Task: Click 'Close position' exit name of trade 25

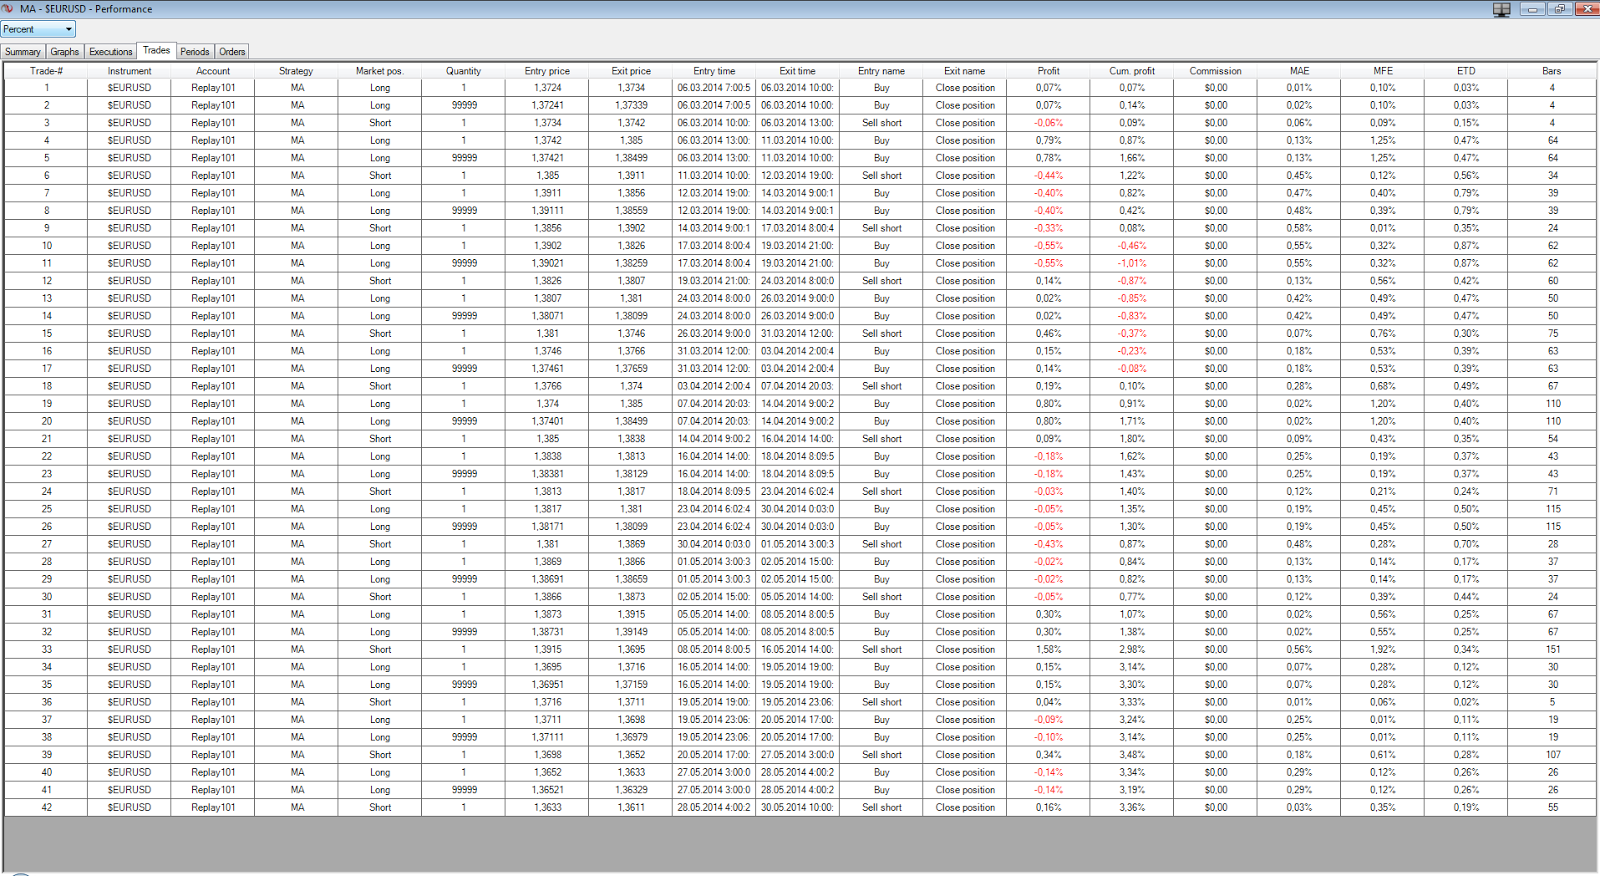Action: 965,509
